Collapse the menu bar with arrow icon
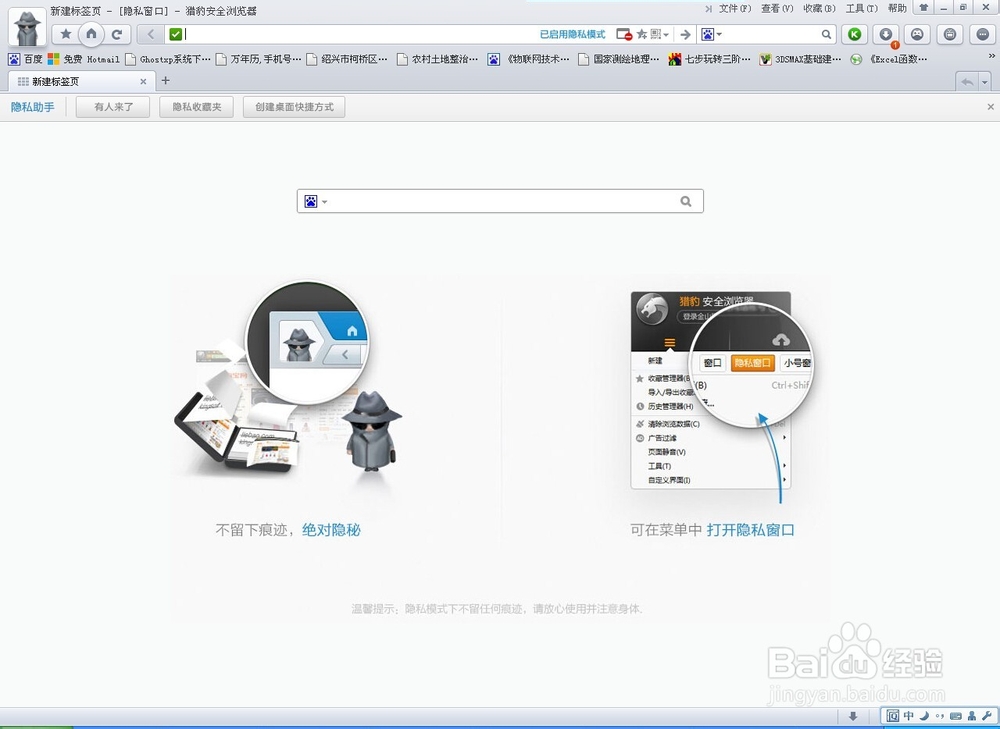Screen dimensions: 1000x729 coord(709,9)
